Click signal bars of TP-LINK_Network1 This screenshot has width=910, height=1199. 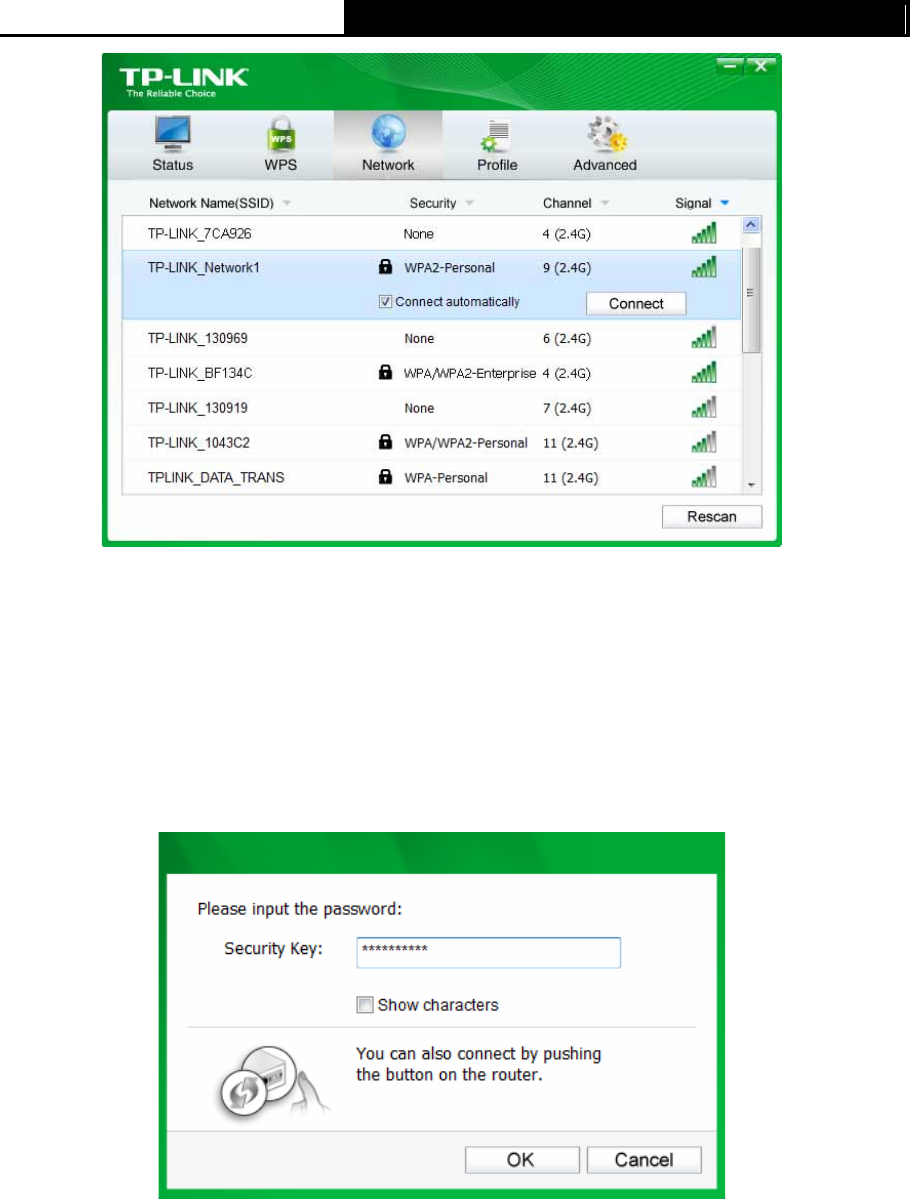click(704, 267)
